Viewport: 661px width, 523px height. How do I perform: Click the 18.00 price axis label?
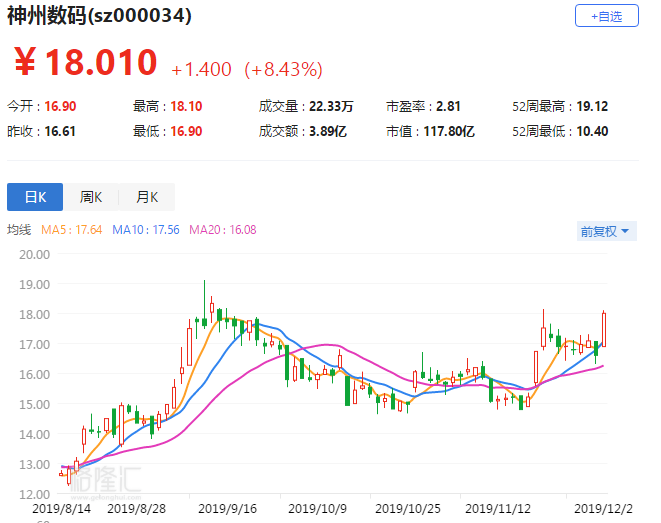click(x=35, y=314)
